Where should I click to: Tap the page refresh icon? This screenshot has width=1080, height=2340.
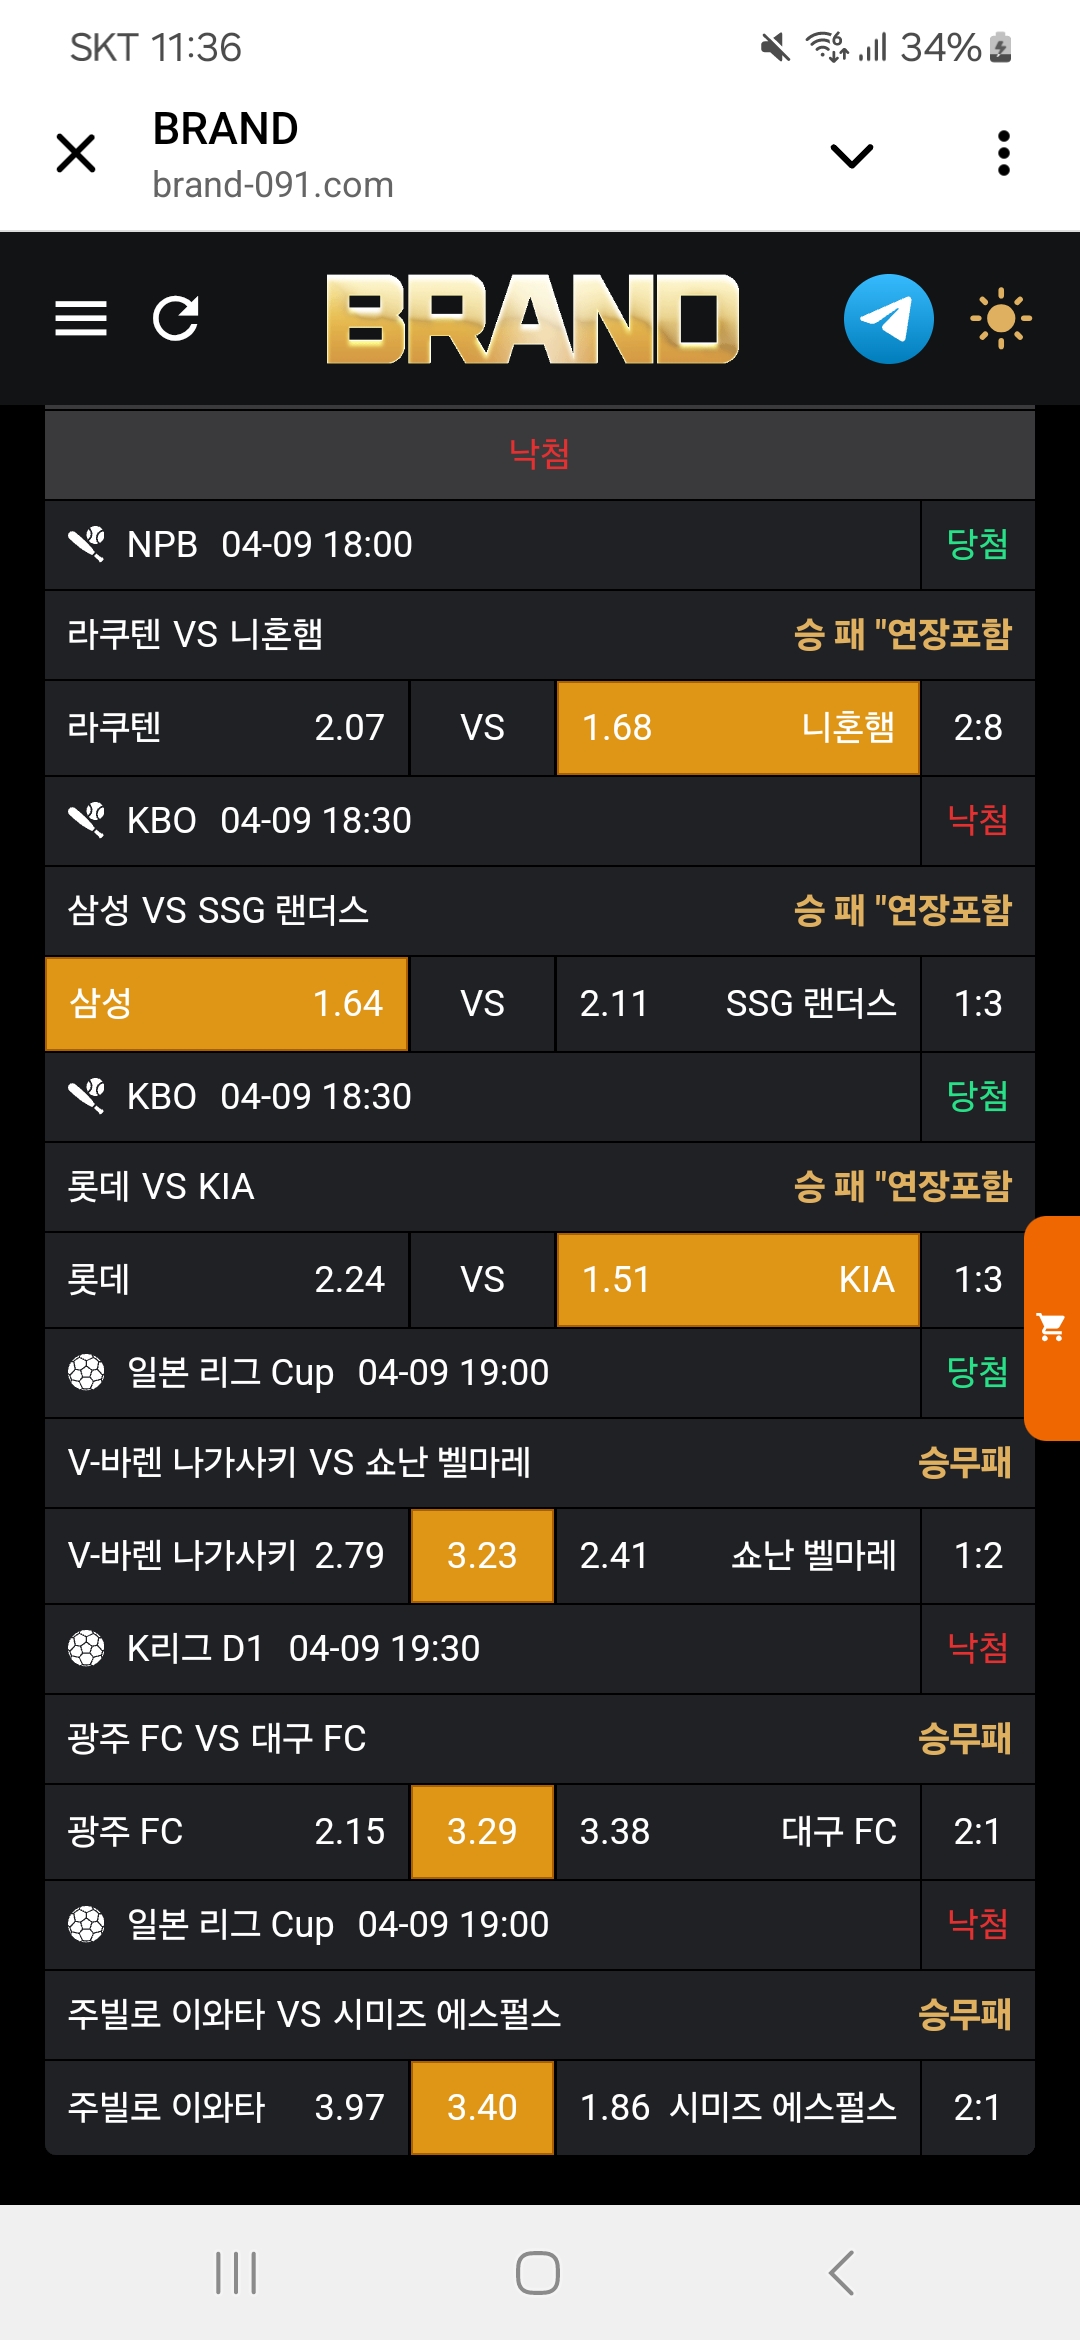pos(176,319)
